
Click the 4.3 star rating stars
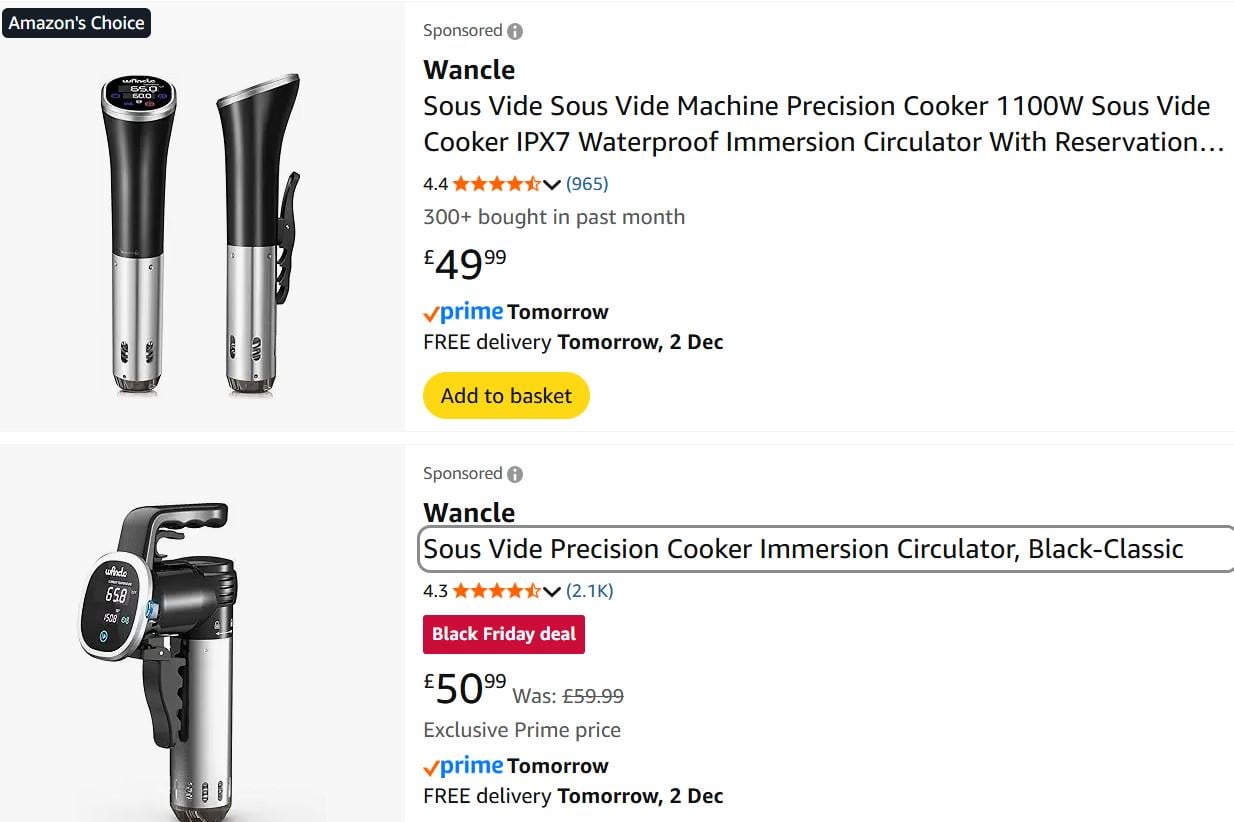[496, 591]
